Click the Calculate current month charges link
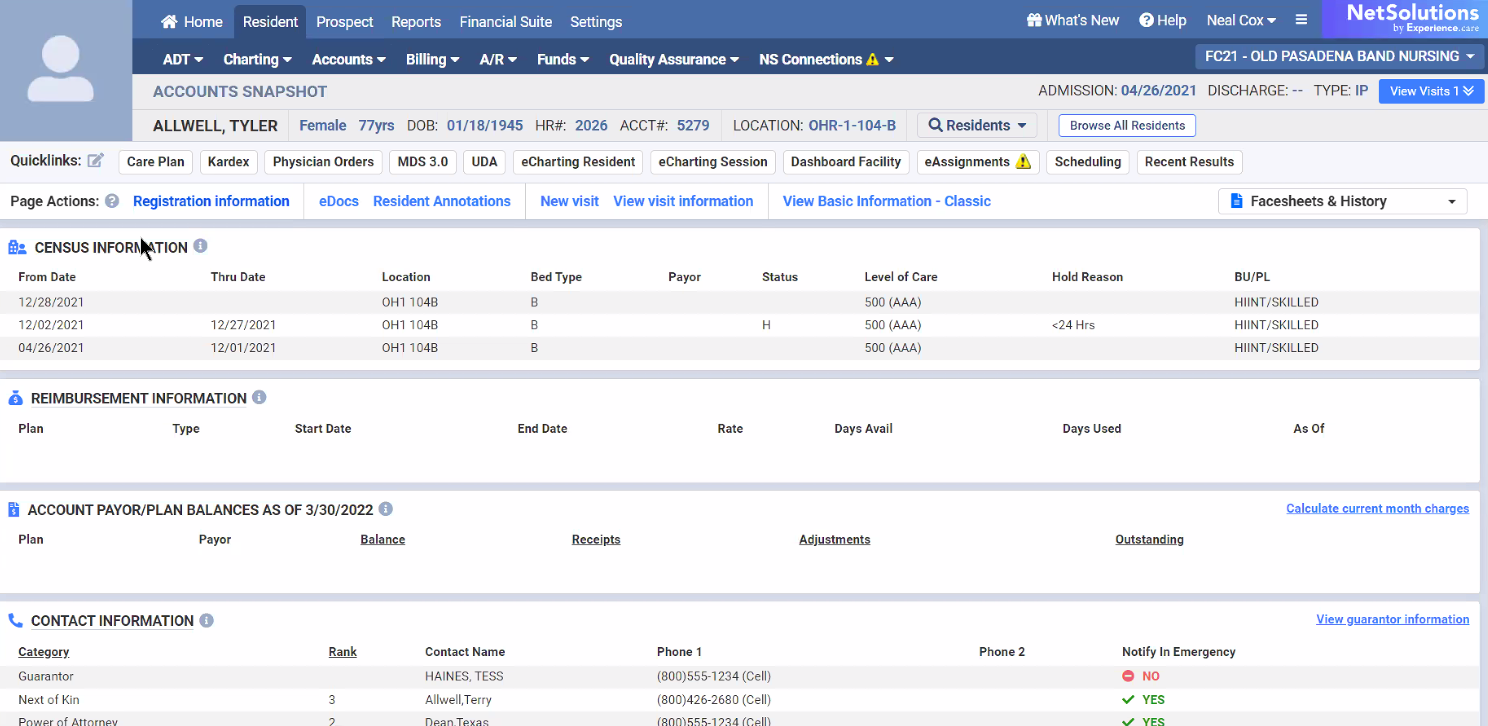The height and width of the screenshot is (726, 1488). coord(1377,509)
